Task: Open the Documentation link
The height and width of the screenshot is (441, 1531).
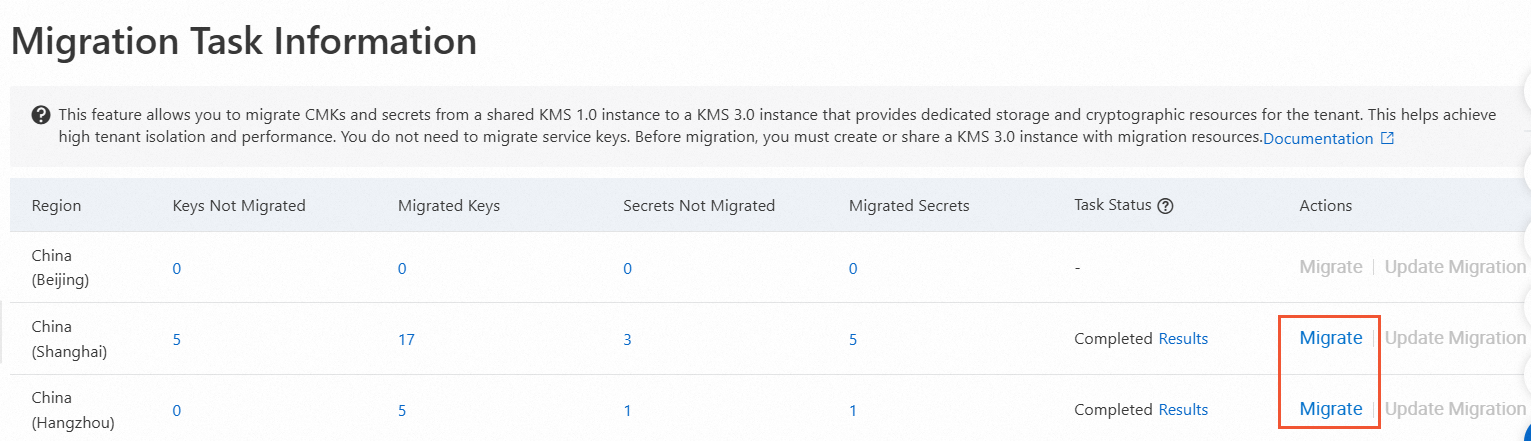Action: pyautogui.click(x=1318, y=139)
